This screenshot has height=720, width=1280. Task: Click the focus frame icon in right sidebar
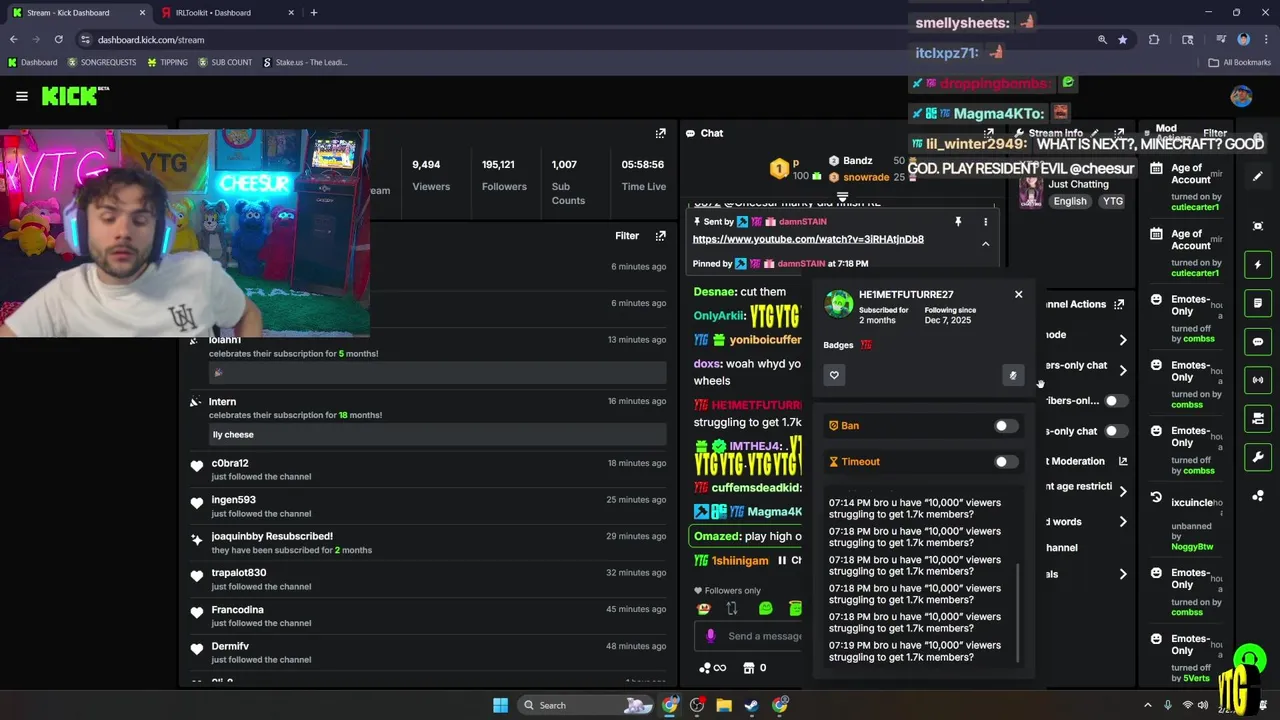(1258, 226)
